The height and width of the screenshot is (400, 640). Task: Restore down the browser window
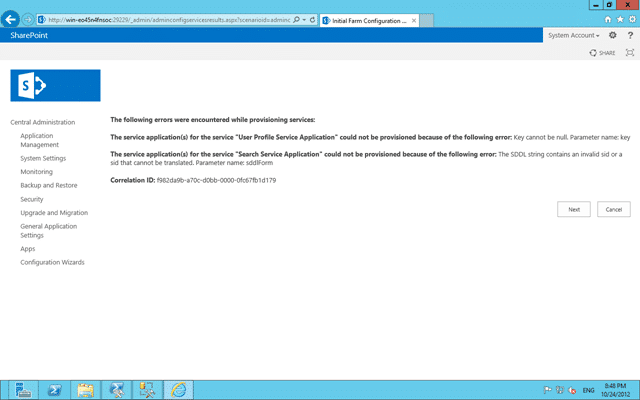pyautogui.click(x=609, y=5)
